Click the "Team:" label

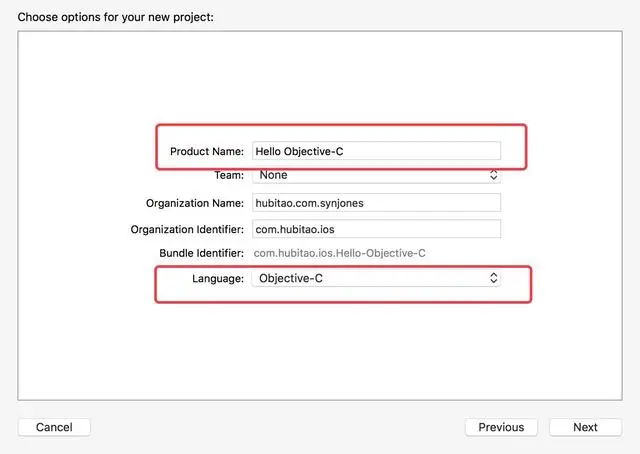(229, 175)
